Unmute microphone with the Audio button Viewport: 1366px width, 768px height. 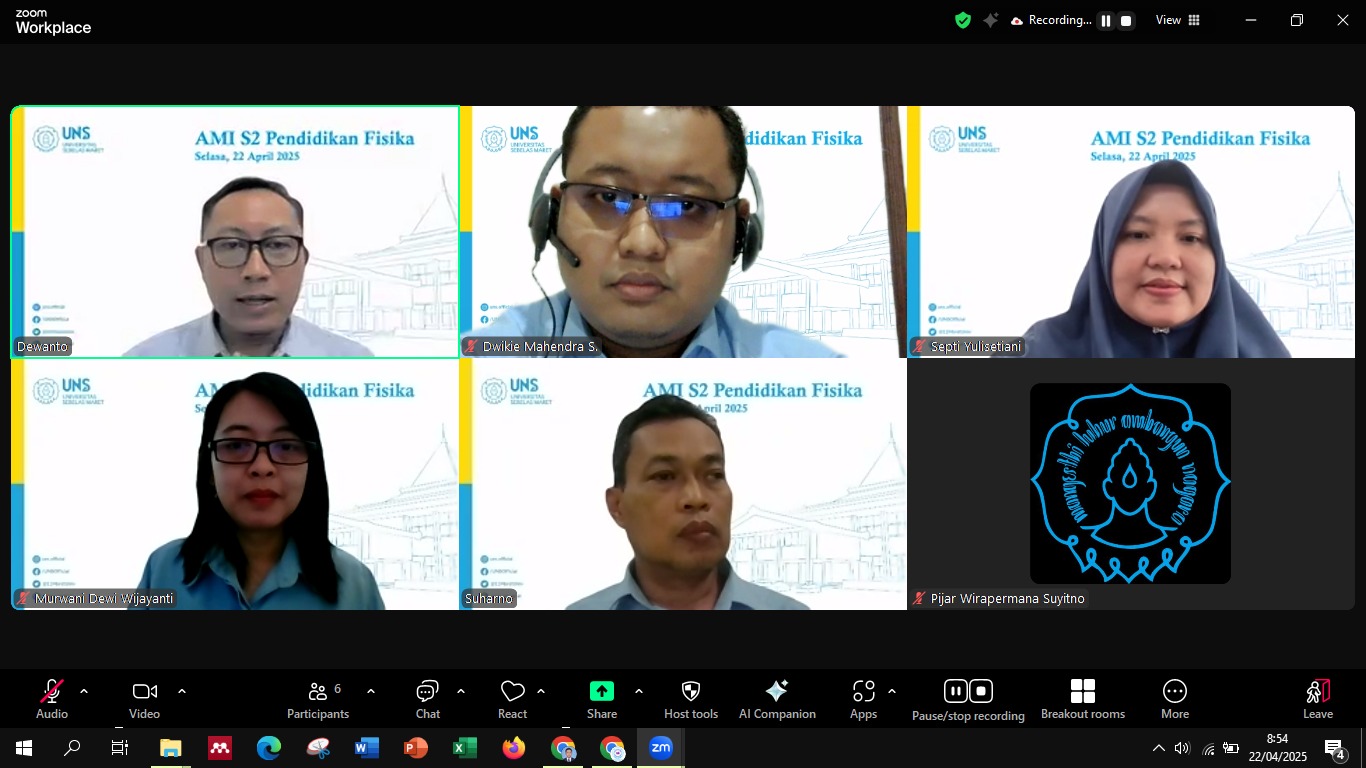51,698
